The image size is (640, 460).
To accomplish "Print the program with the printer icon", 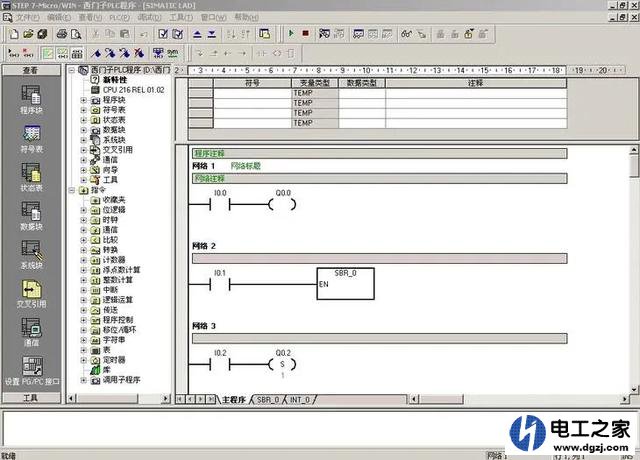I will pos(62,34).
